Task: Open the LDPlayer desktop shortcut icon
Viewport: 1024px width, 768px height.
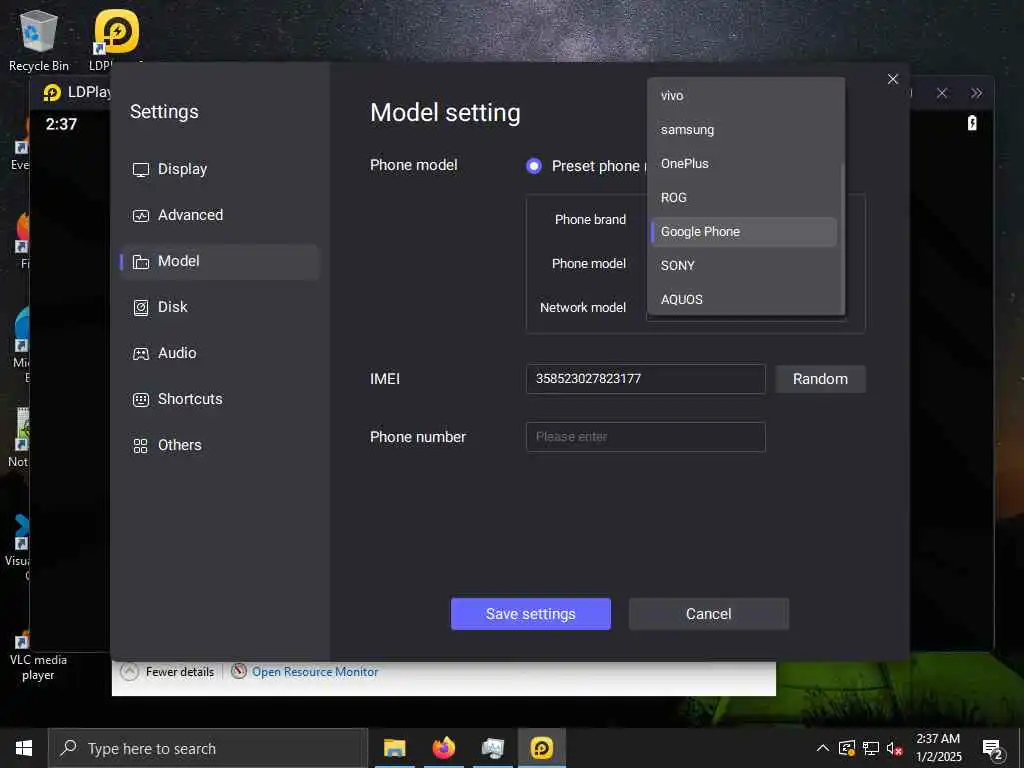Action: point(116,39)
